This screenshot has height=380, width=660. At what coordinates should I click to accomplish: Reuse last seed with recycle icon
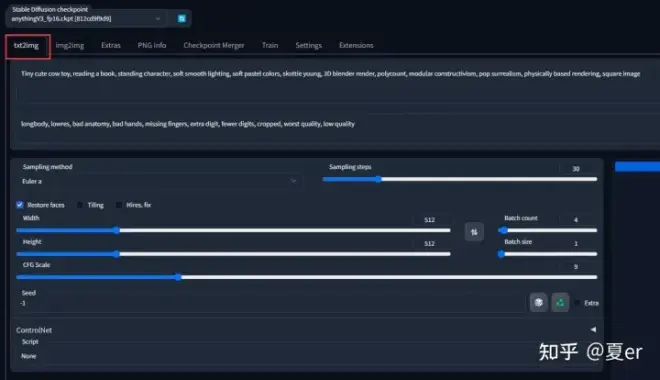560,302
